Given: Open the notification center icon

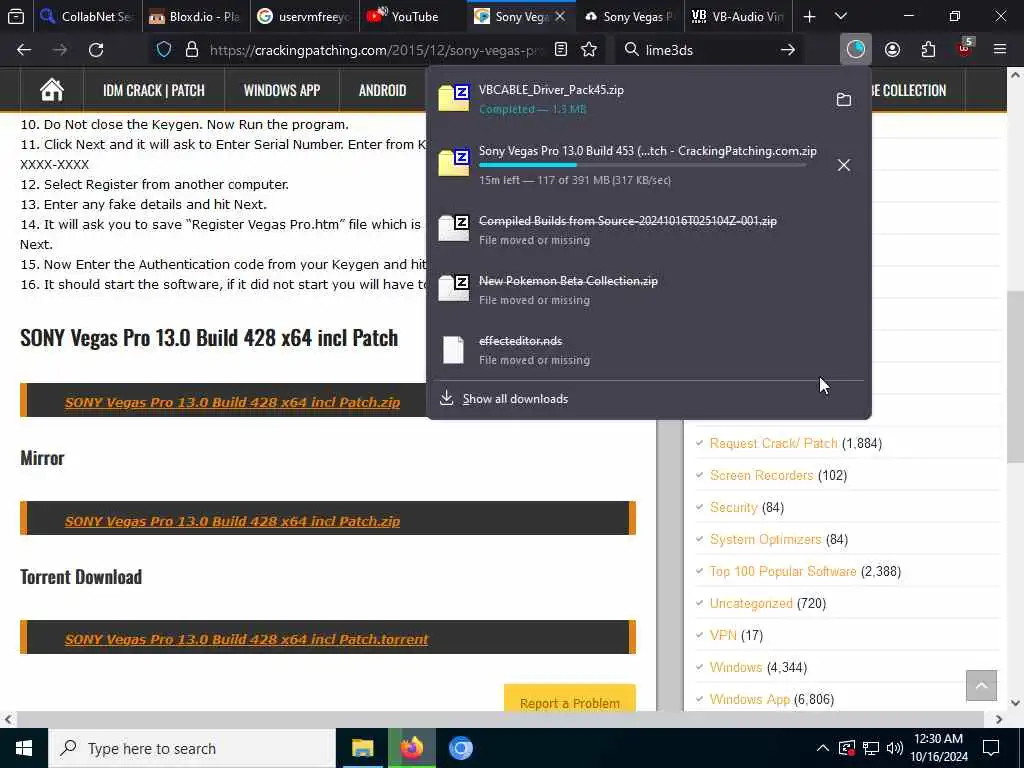Looking at the screenshot, I should coord(991,748).
